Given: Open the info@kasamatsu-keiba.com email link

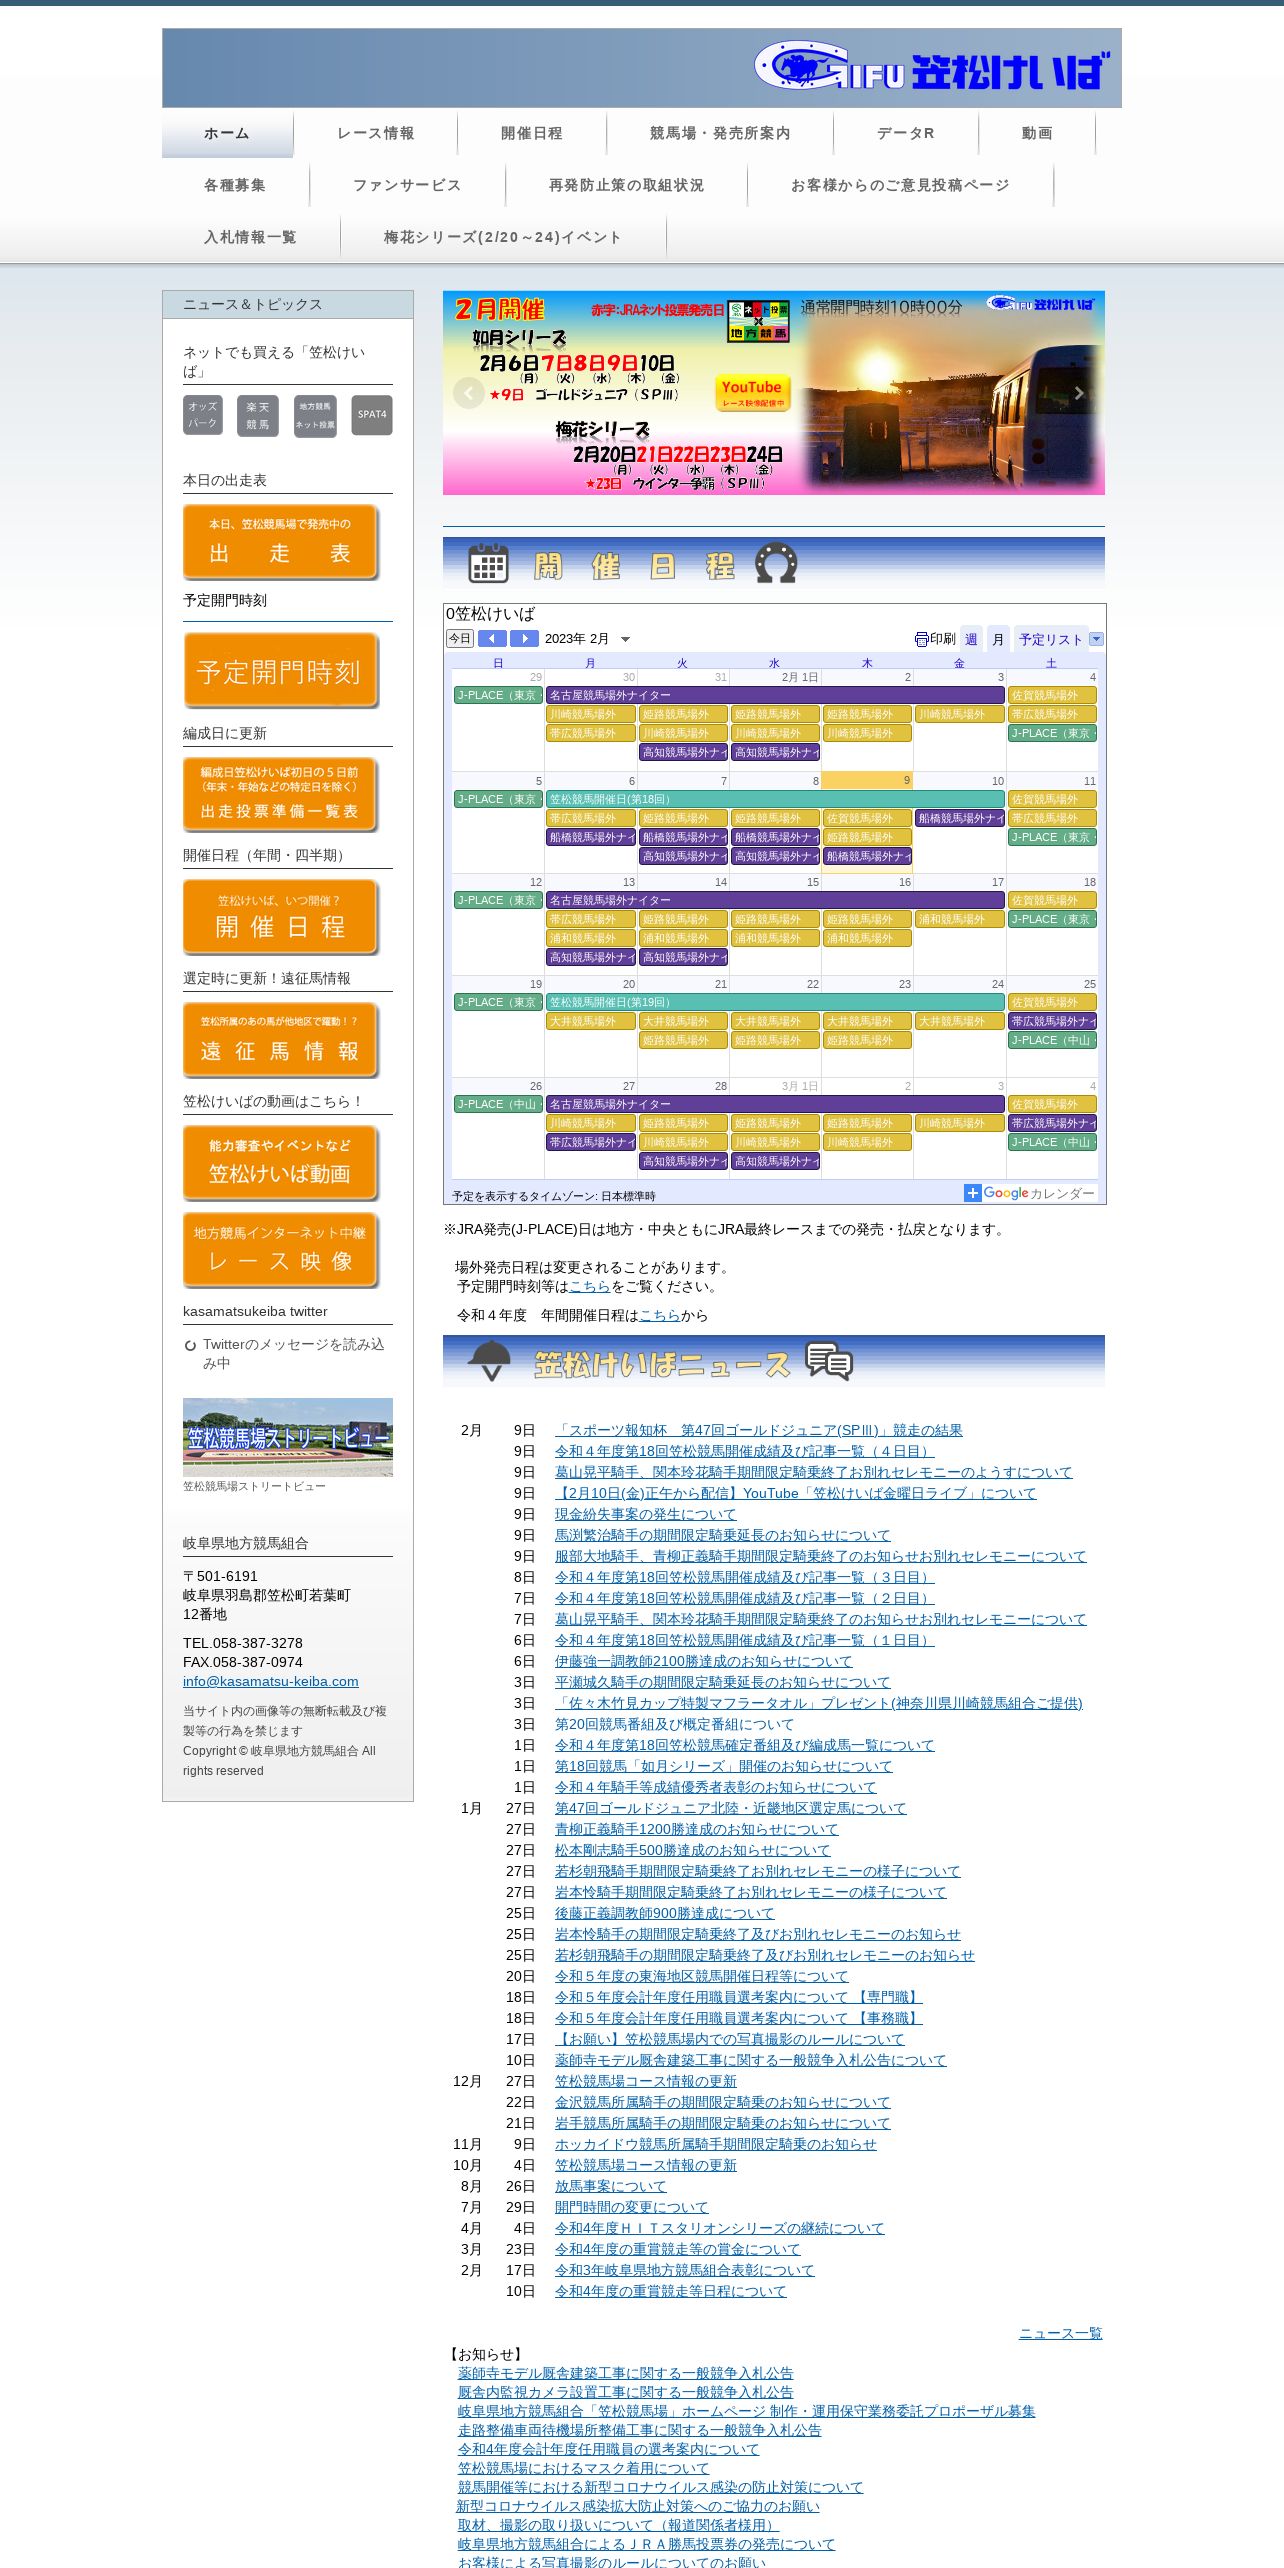Looking at the screenshot, I should 270,1681.
